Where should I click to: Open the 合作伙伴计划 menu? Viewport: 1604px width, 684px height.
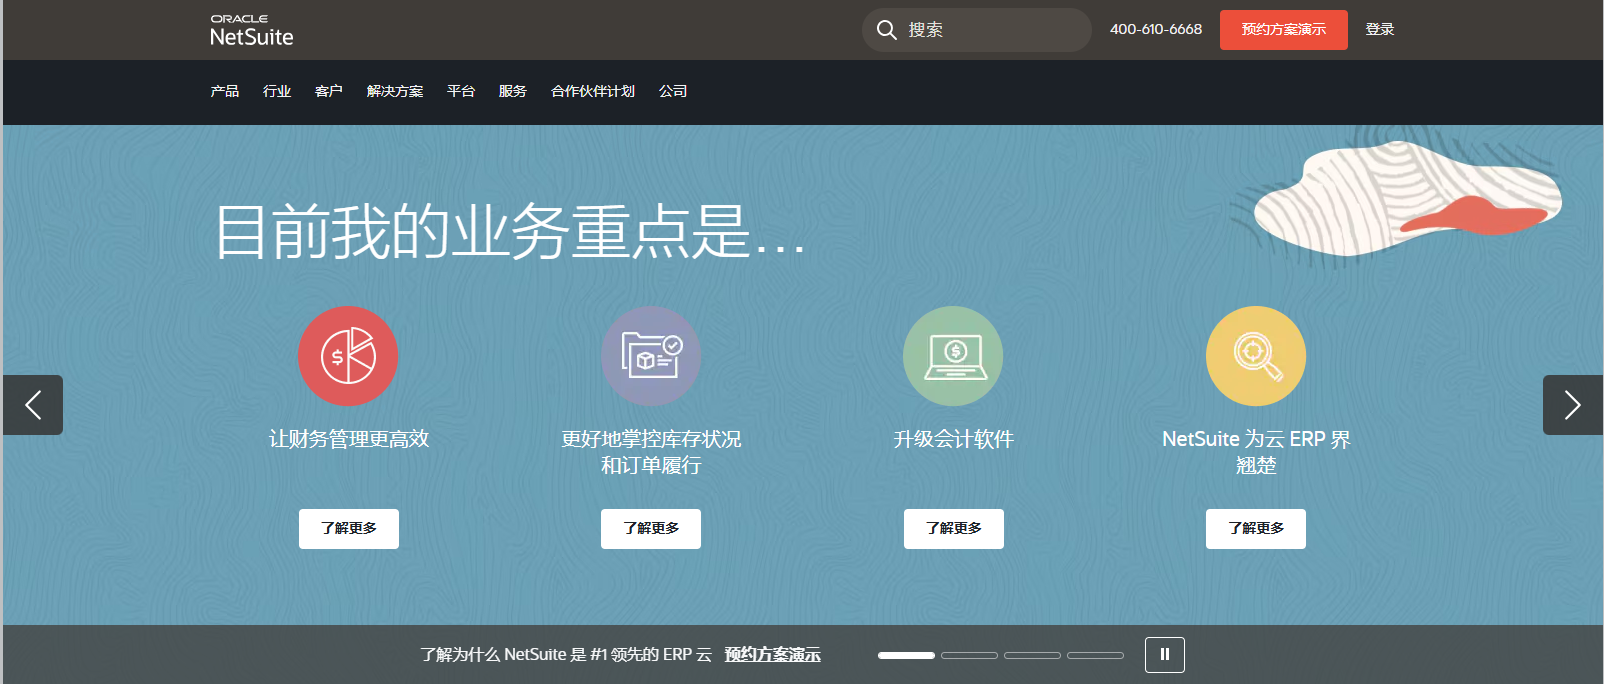pos(593,91)
